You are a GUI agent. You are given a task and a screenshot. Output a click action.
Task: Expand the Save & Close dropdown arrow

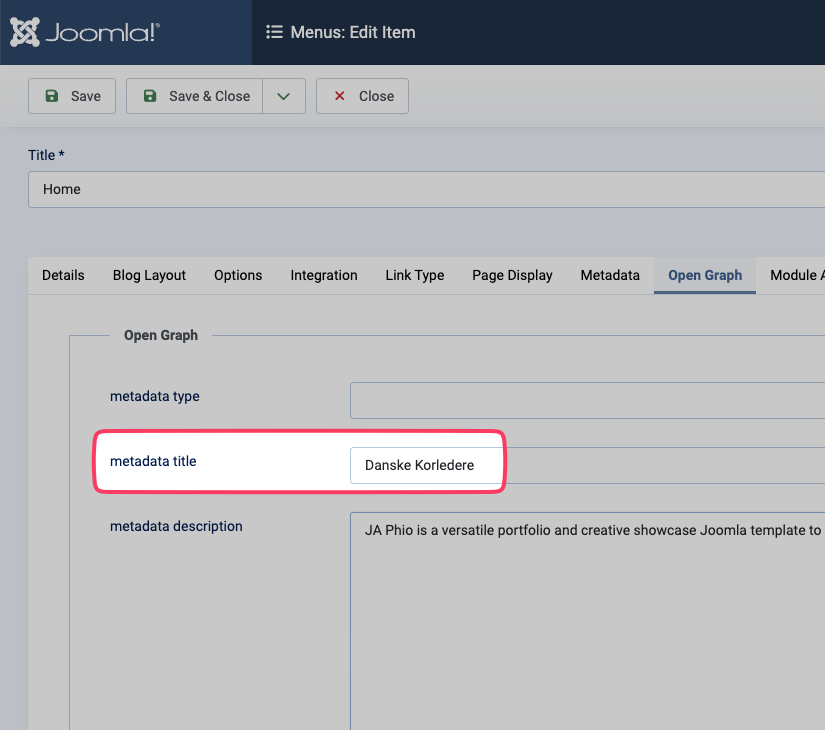coord(284,96)
